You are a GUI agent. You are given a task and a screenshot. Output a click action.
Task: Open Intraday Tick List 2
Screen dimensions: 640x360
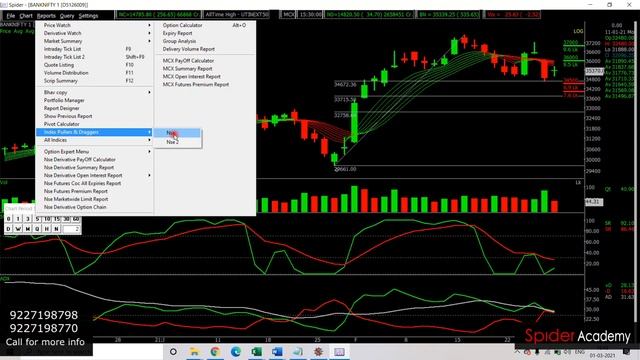94,57
